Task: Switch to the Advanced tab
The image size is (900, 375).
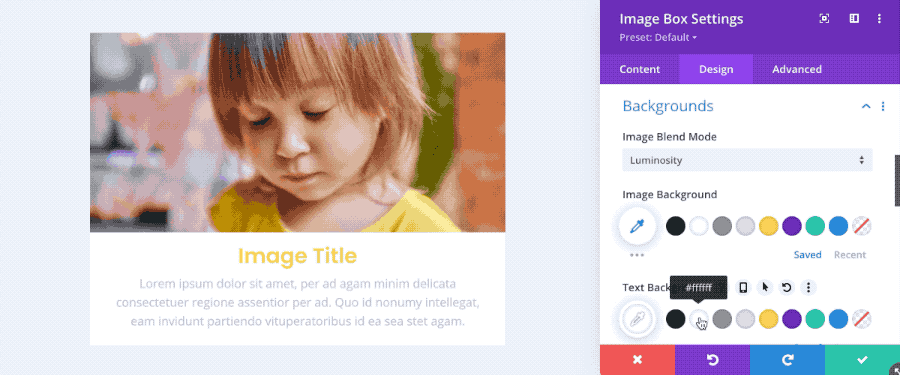Action: pyautogui.click(x=797, y=69)
